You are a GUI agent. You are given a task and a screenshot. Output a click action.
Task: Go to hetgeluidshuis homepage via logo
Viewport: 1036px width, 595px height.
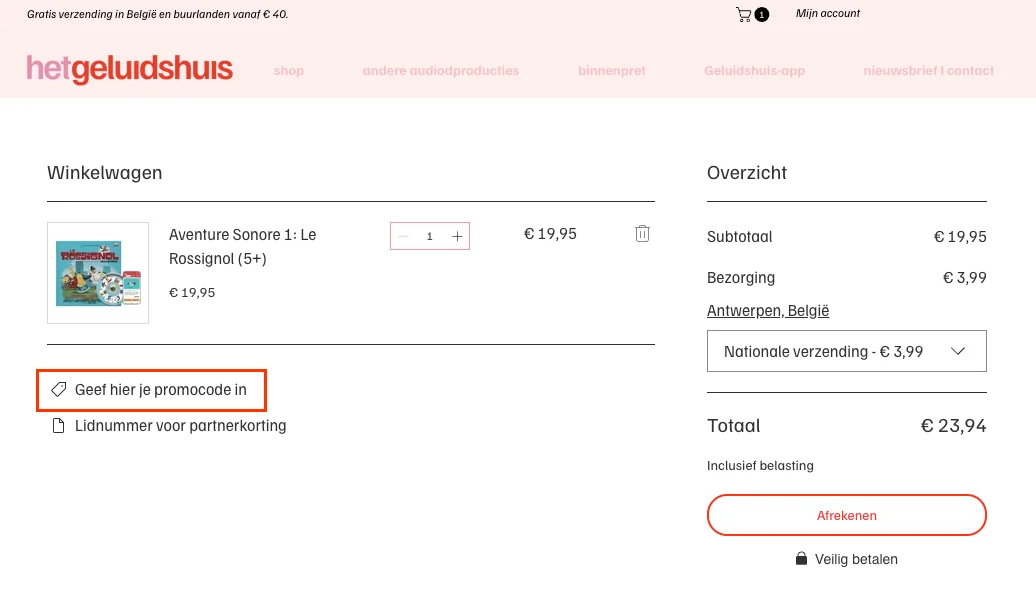pyautogui.click(x=130, y=69)
